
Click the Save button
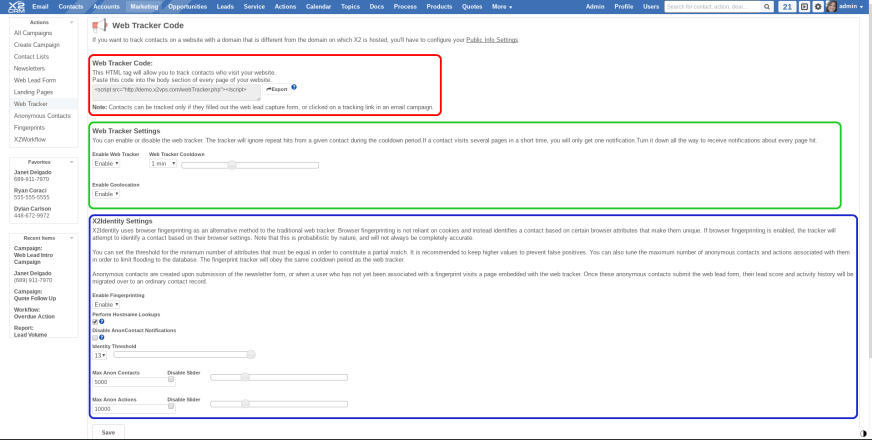pyautogui.click(x=108, y=432)
